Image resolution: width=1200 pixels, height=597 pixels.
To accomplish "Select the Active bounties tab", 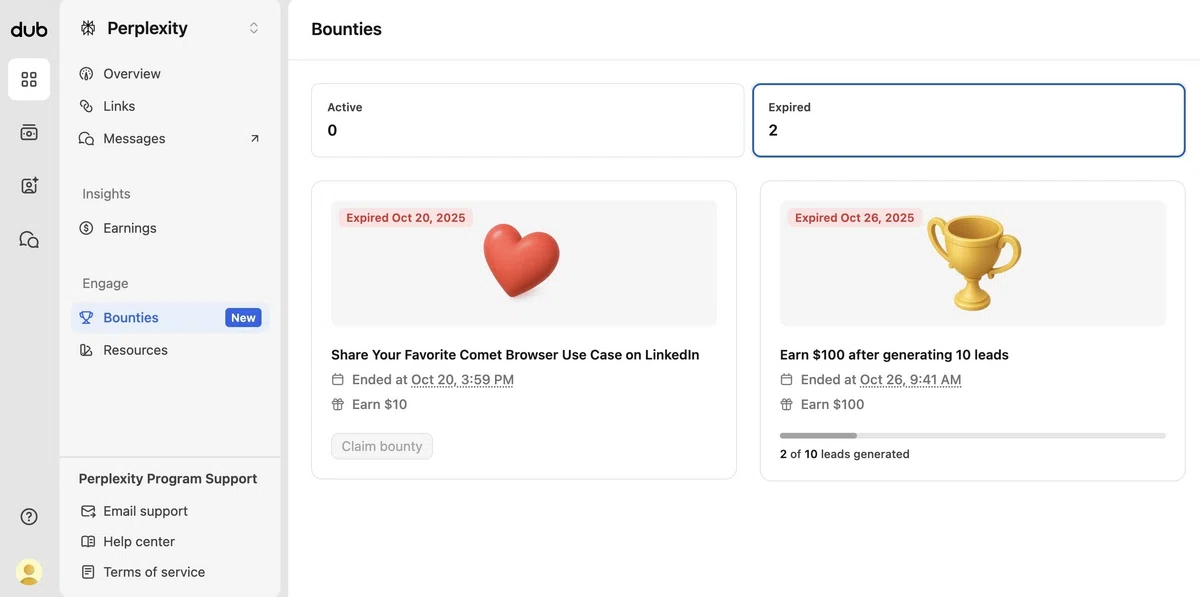I will (x=527, y=120).
